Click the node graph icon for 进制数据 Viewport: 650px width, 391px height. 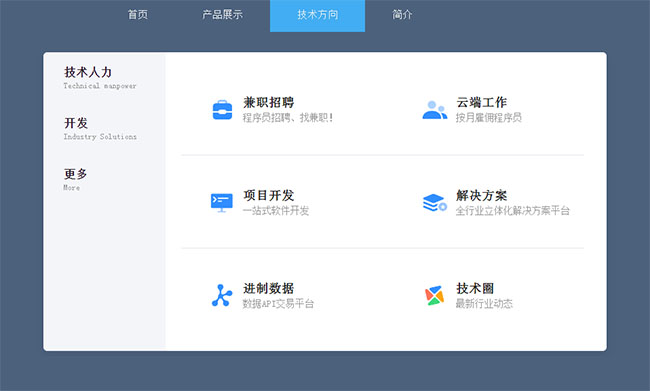(x=222, y=296)
